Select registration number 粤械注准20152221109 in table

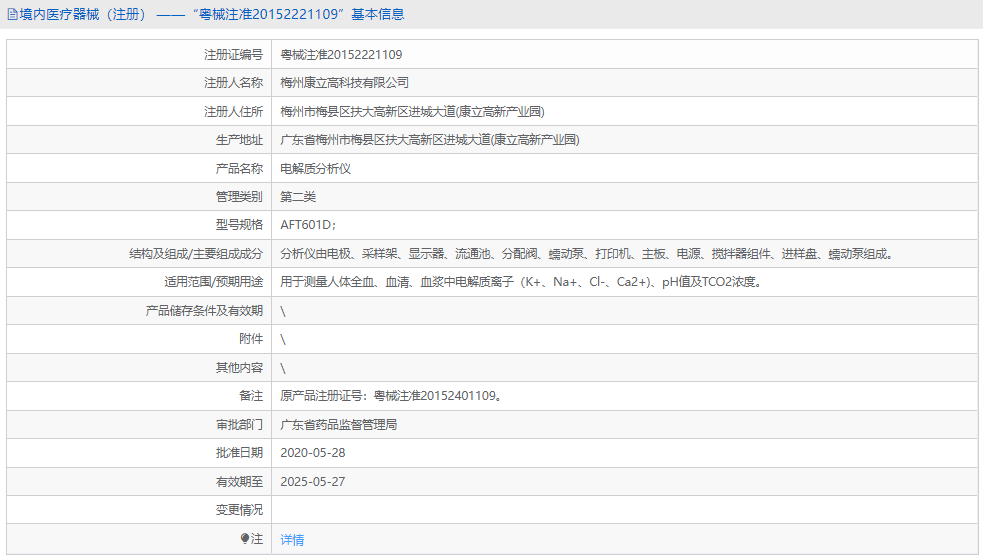tap(341, 55)
